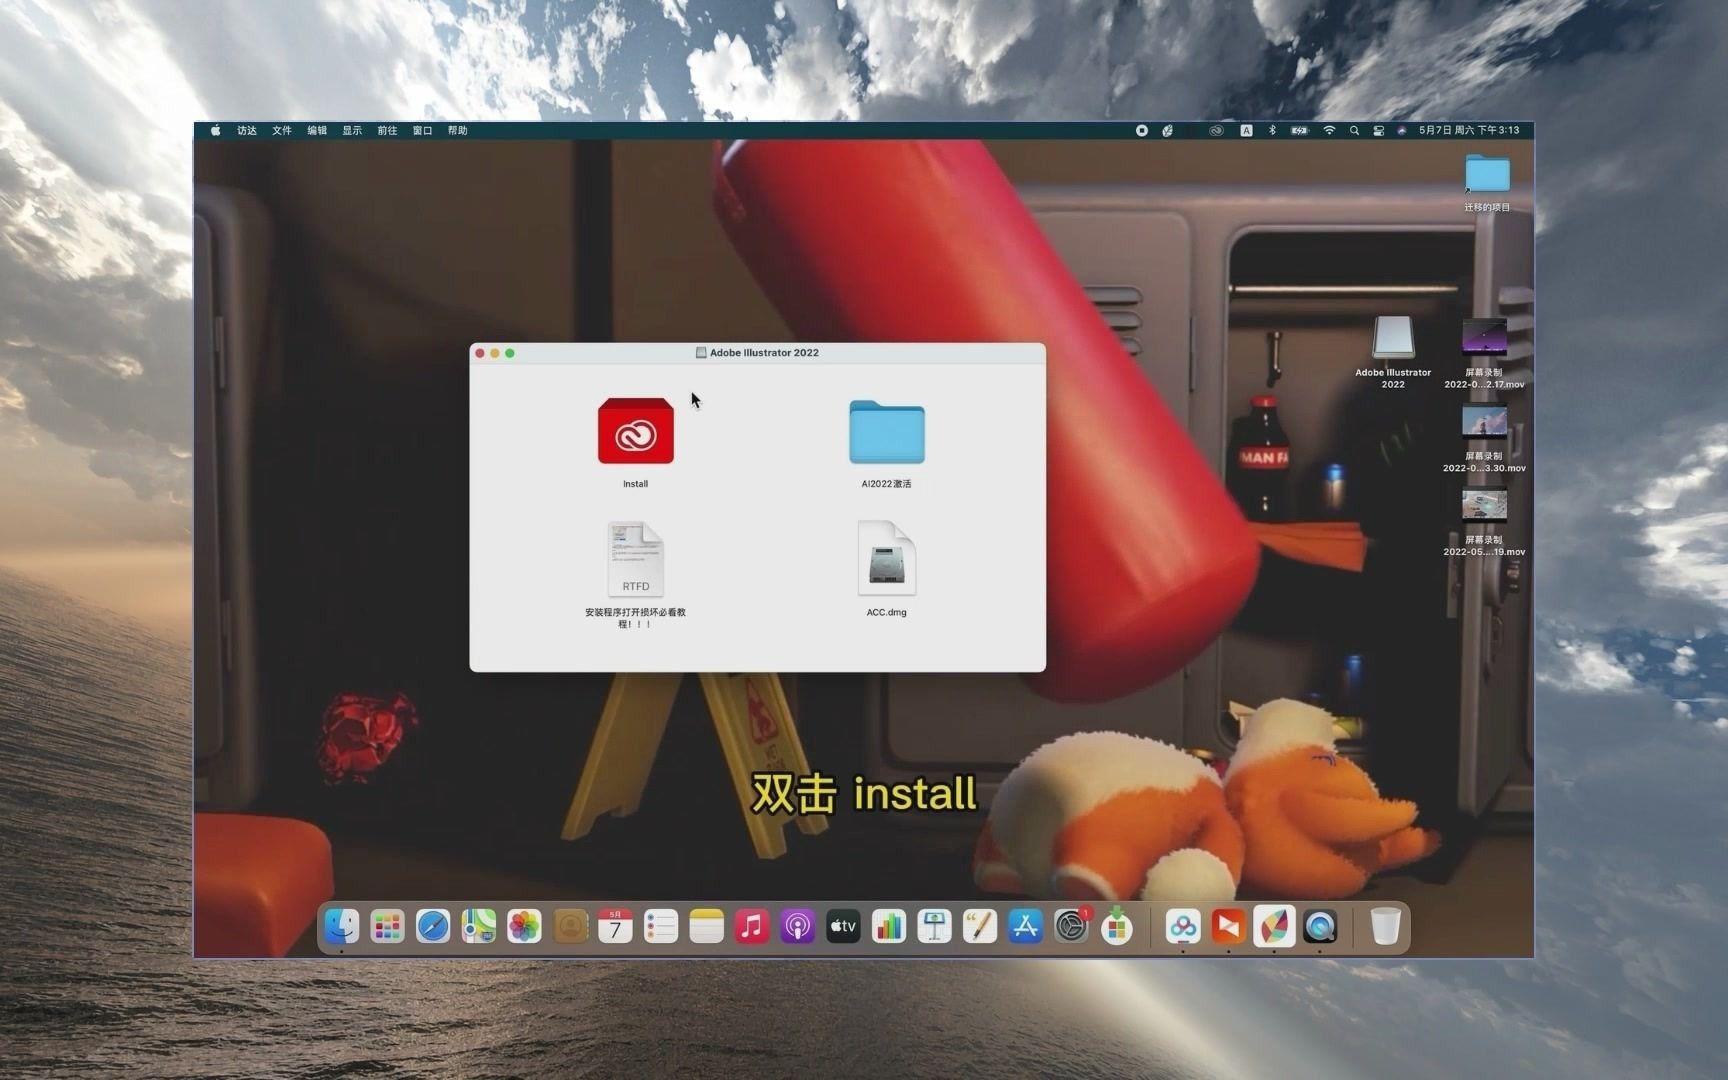Check battery status in menu bar
Image resolution: width=1728 pixels, height=1080 pixels.
tap(1299, 130)
